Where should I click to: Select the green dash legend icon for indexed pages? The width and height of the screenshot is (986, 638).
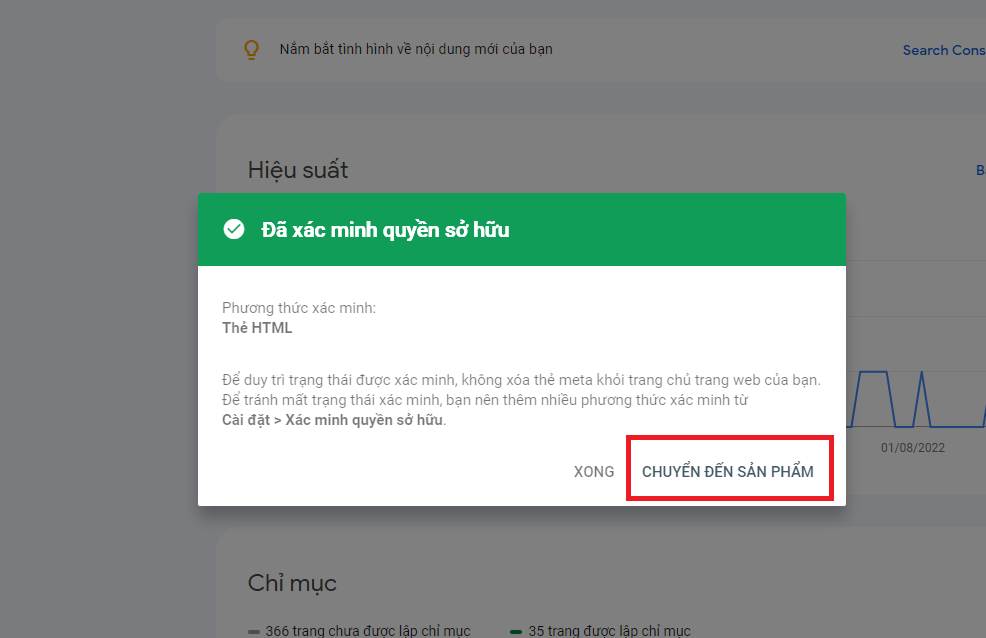(x=516, y=631)
